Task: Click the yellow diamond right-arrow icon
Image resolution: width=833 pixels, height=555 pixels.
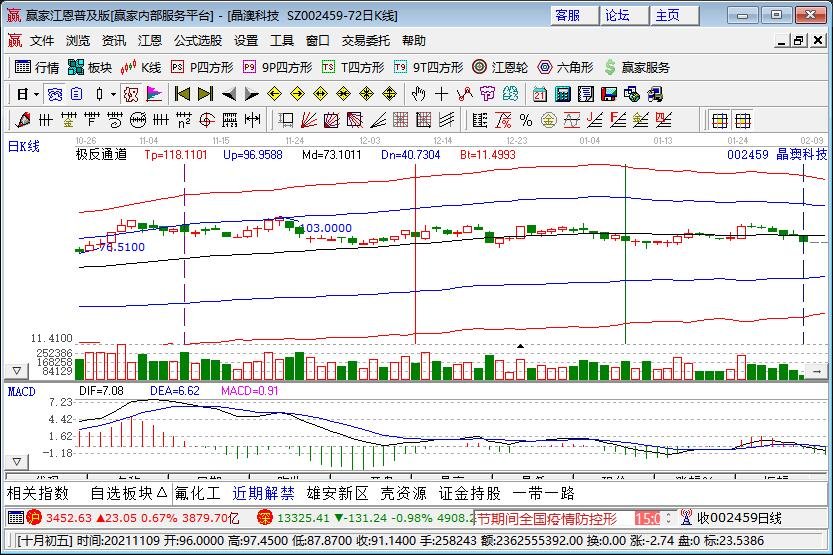Action: [298, 94]
